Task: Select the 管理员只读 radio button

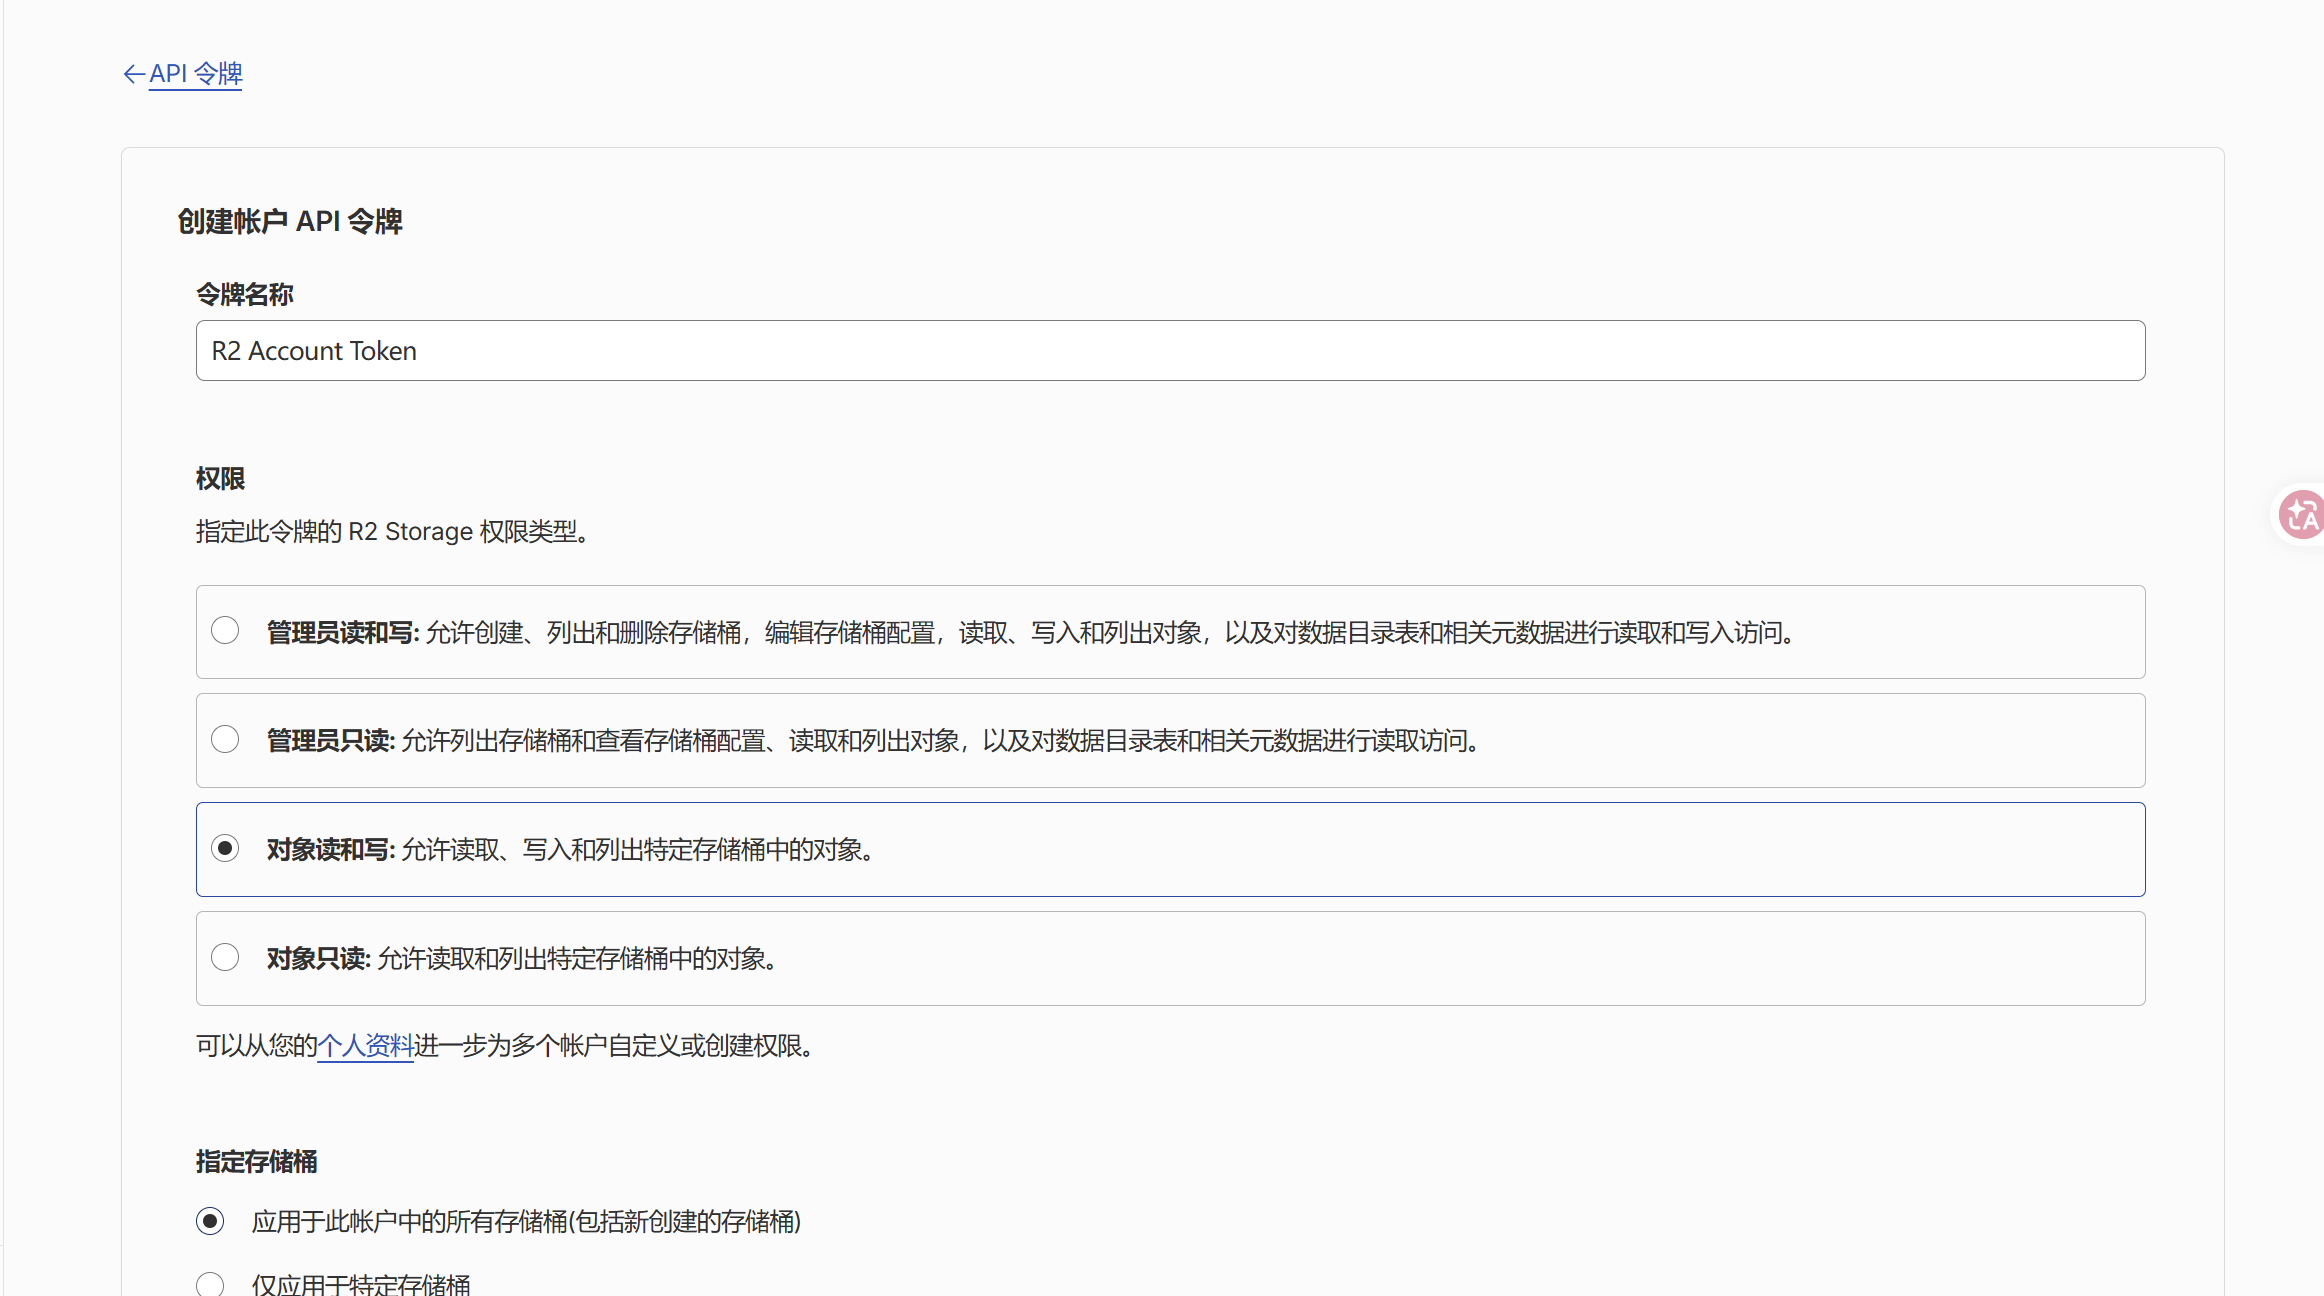Action: pyautogui.click(x=225, y=740)
